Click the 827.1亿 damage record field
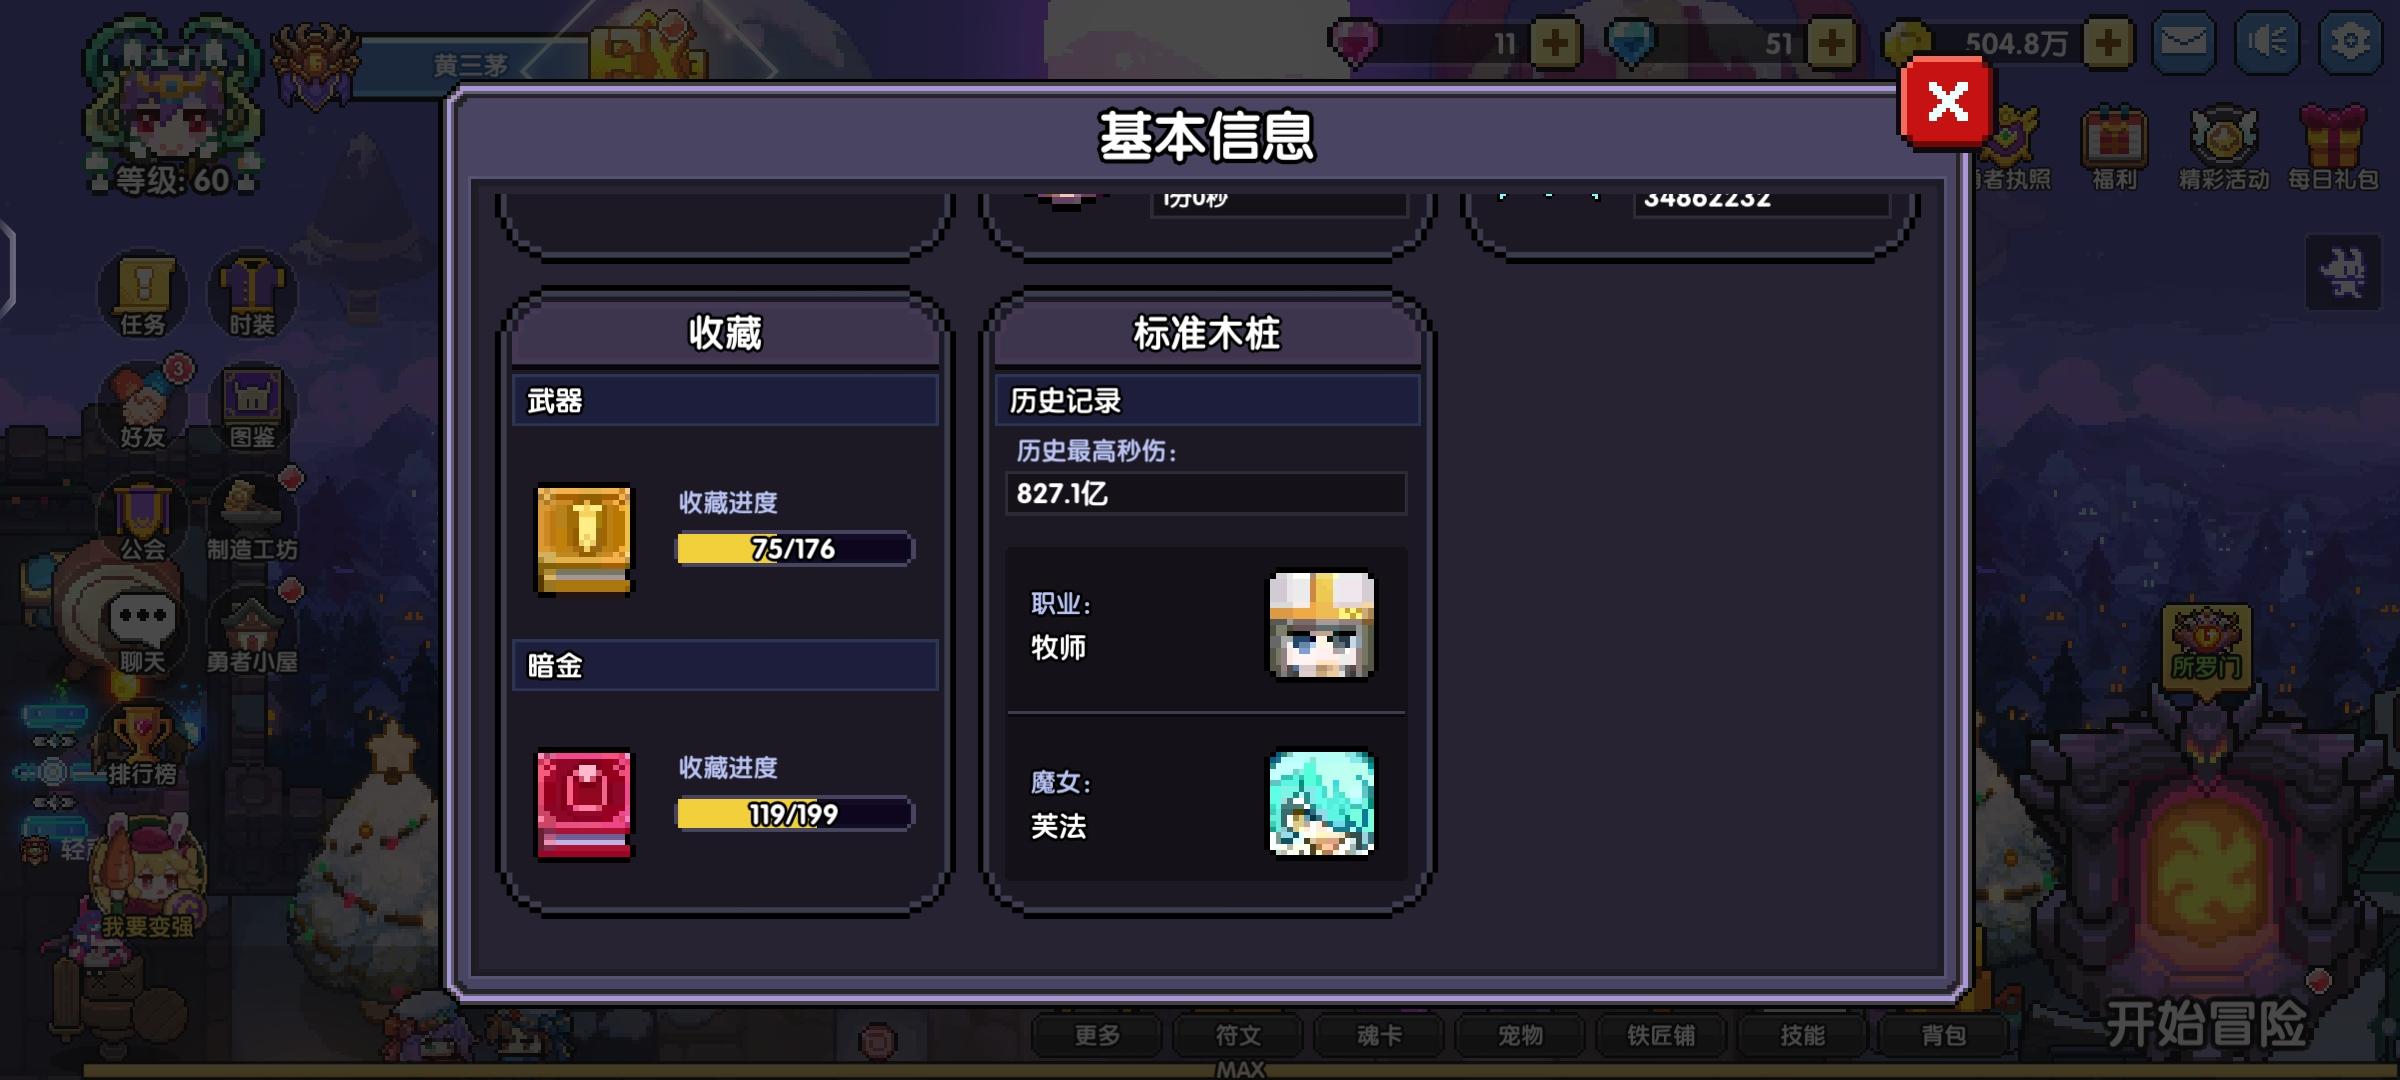This screenshot has width=2400, height=1080. coord(1206,493)
